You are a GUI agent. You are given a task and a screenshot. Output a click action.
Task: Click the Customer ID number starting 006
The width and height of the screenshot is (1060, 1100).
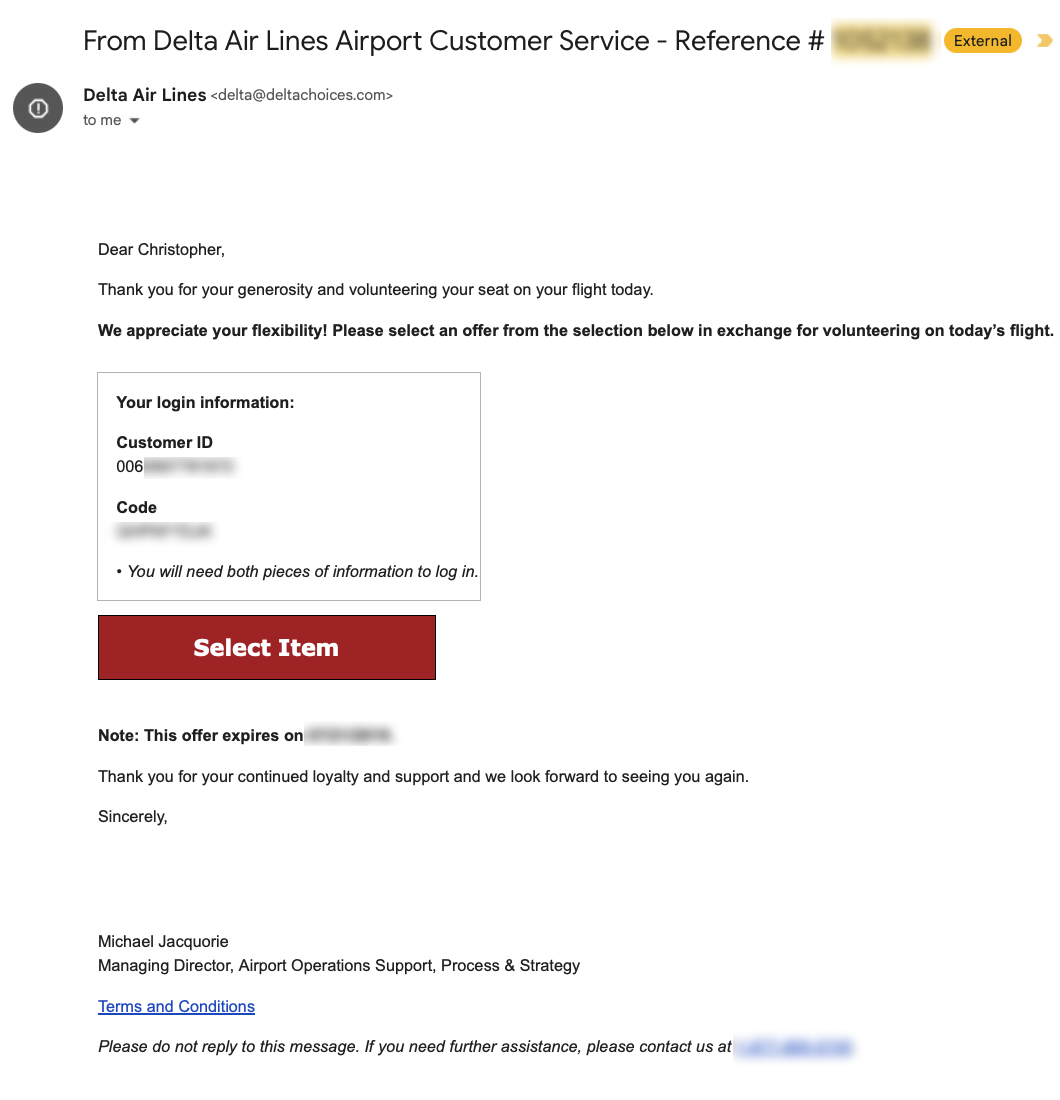point(176,467)
